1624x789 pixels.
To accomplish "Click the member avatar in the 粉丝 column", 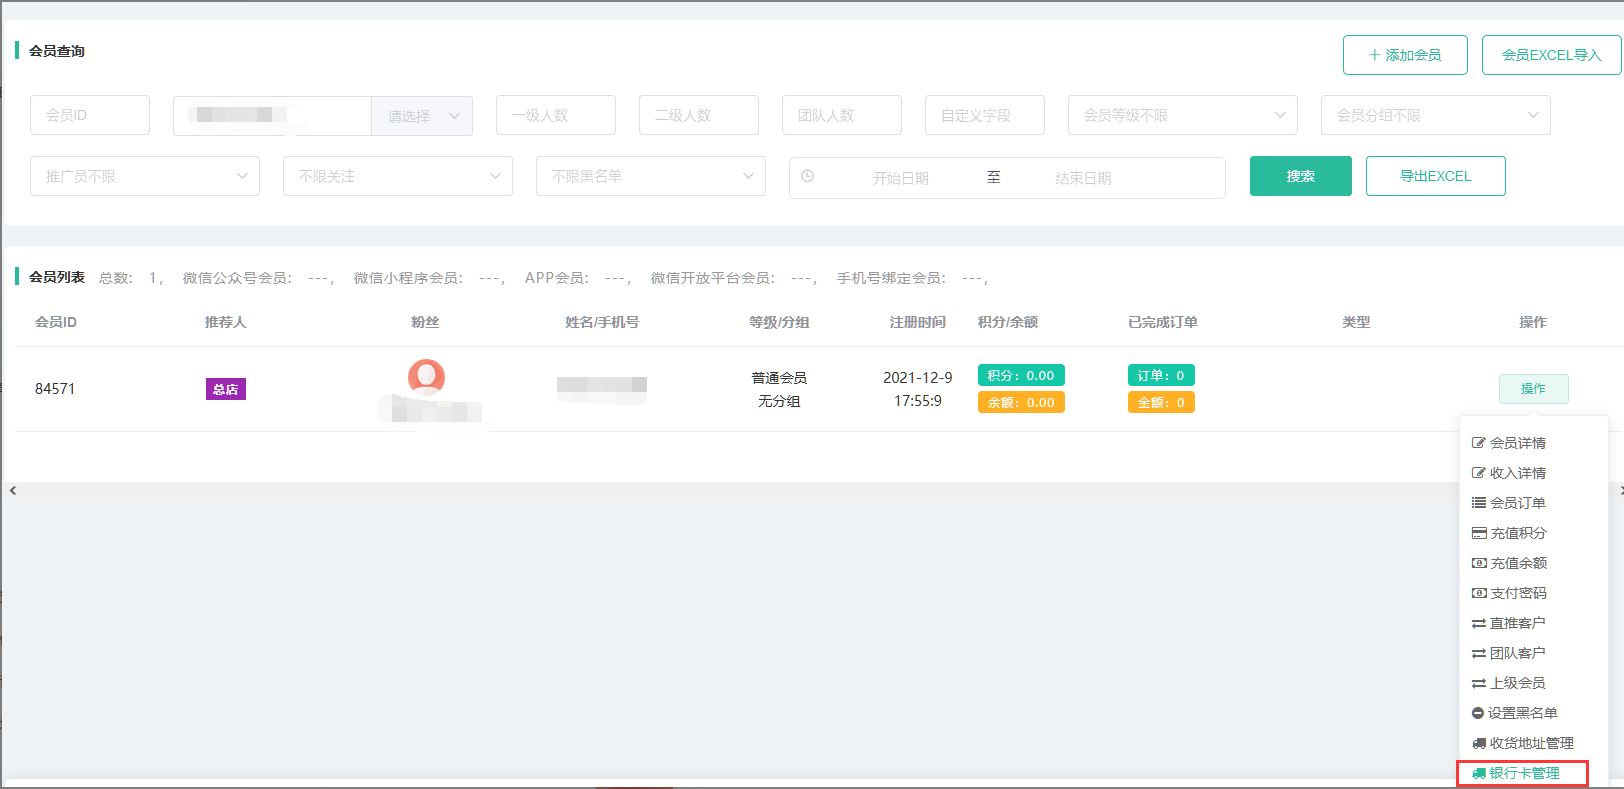I will tap(426, 377).
